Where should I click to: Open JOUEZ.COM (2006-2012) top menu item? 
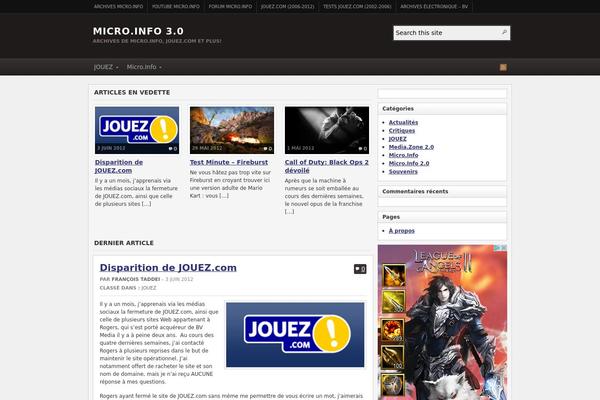[x=287, y=7]
